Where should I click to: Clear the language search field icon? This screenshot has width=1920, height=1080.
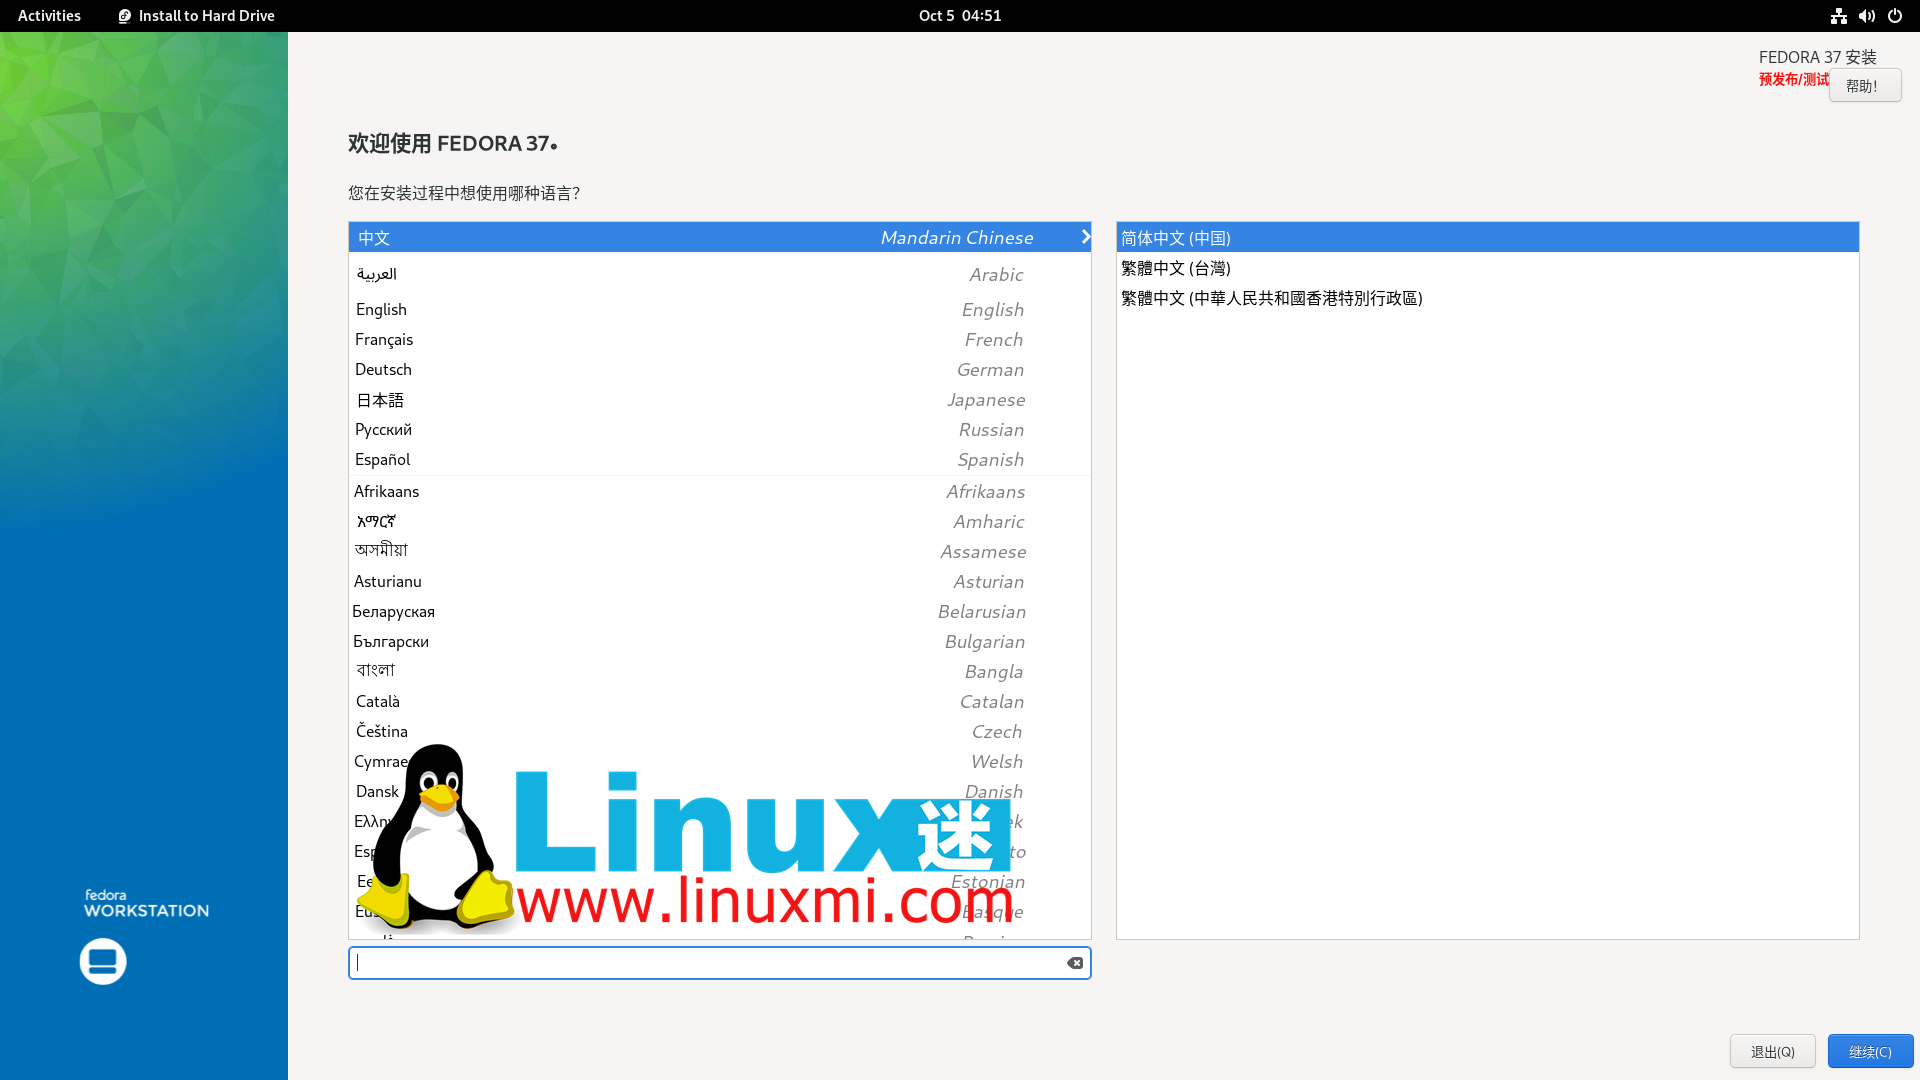pyautogui.click(x=1075, y=963)
